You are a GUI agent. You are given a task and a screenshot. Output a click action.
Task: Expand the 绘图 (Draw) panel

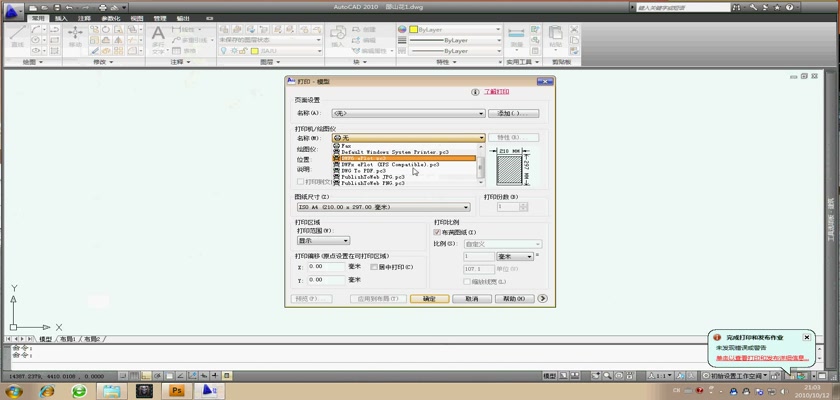(x=33, y=62)
